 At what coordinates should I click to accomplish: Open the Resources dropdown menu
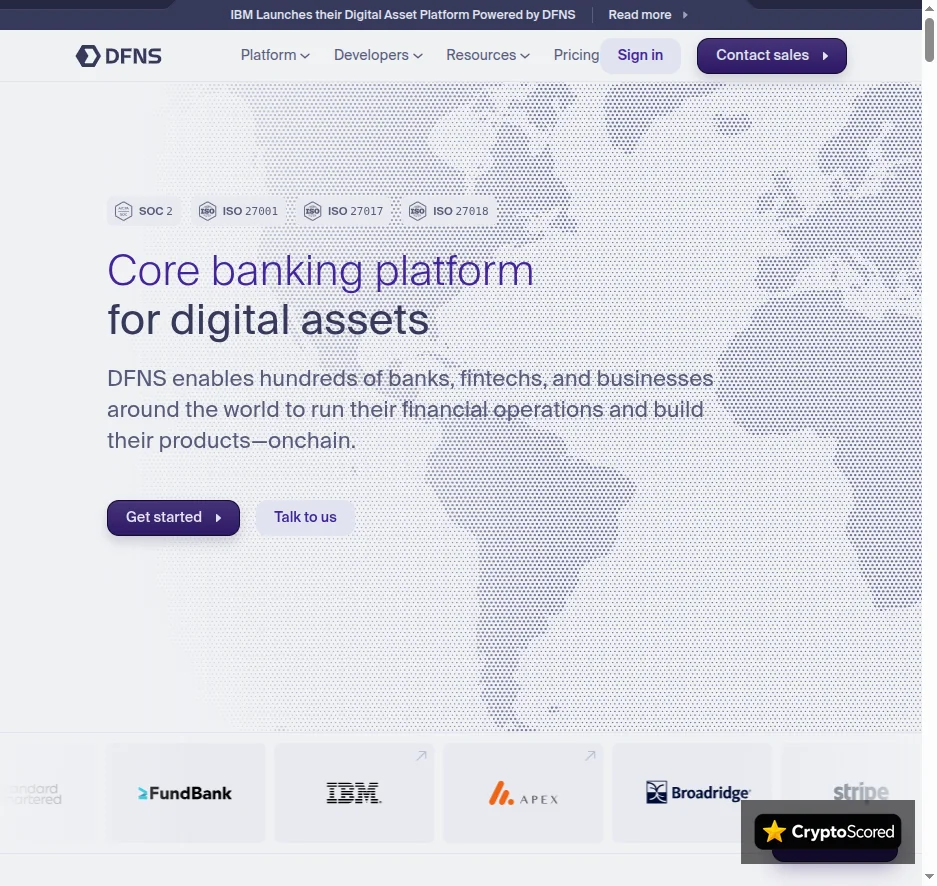click(x=488, y=55)
